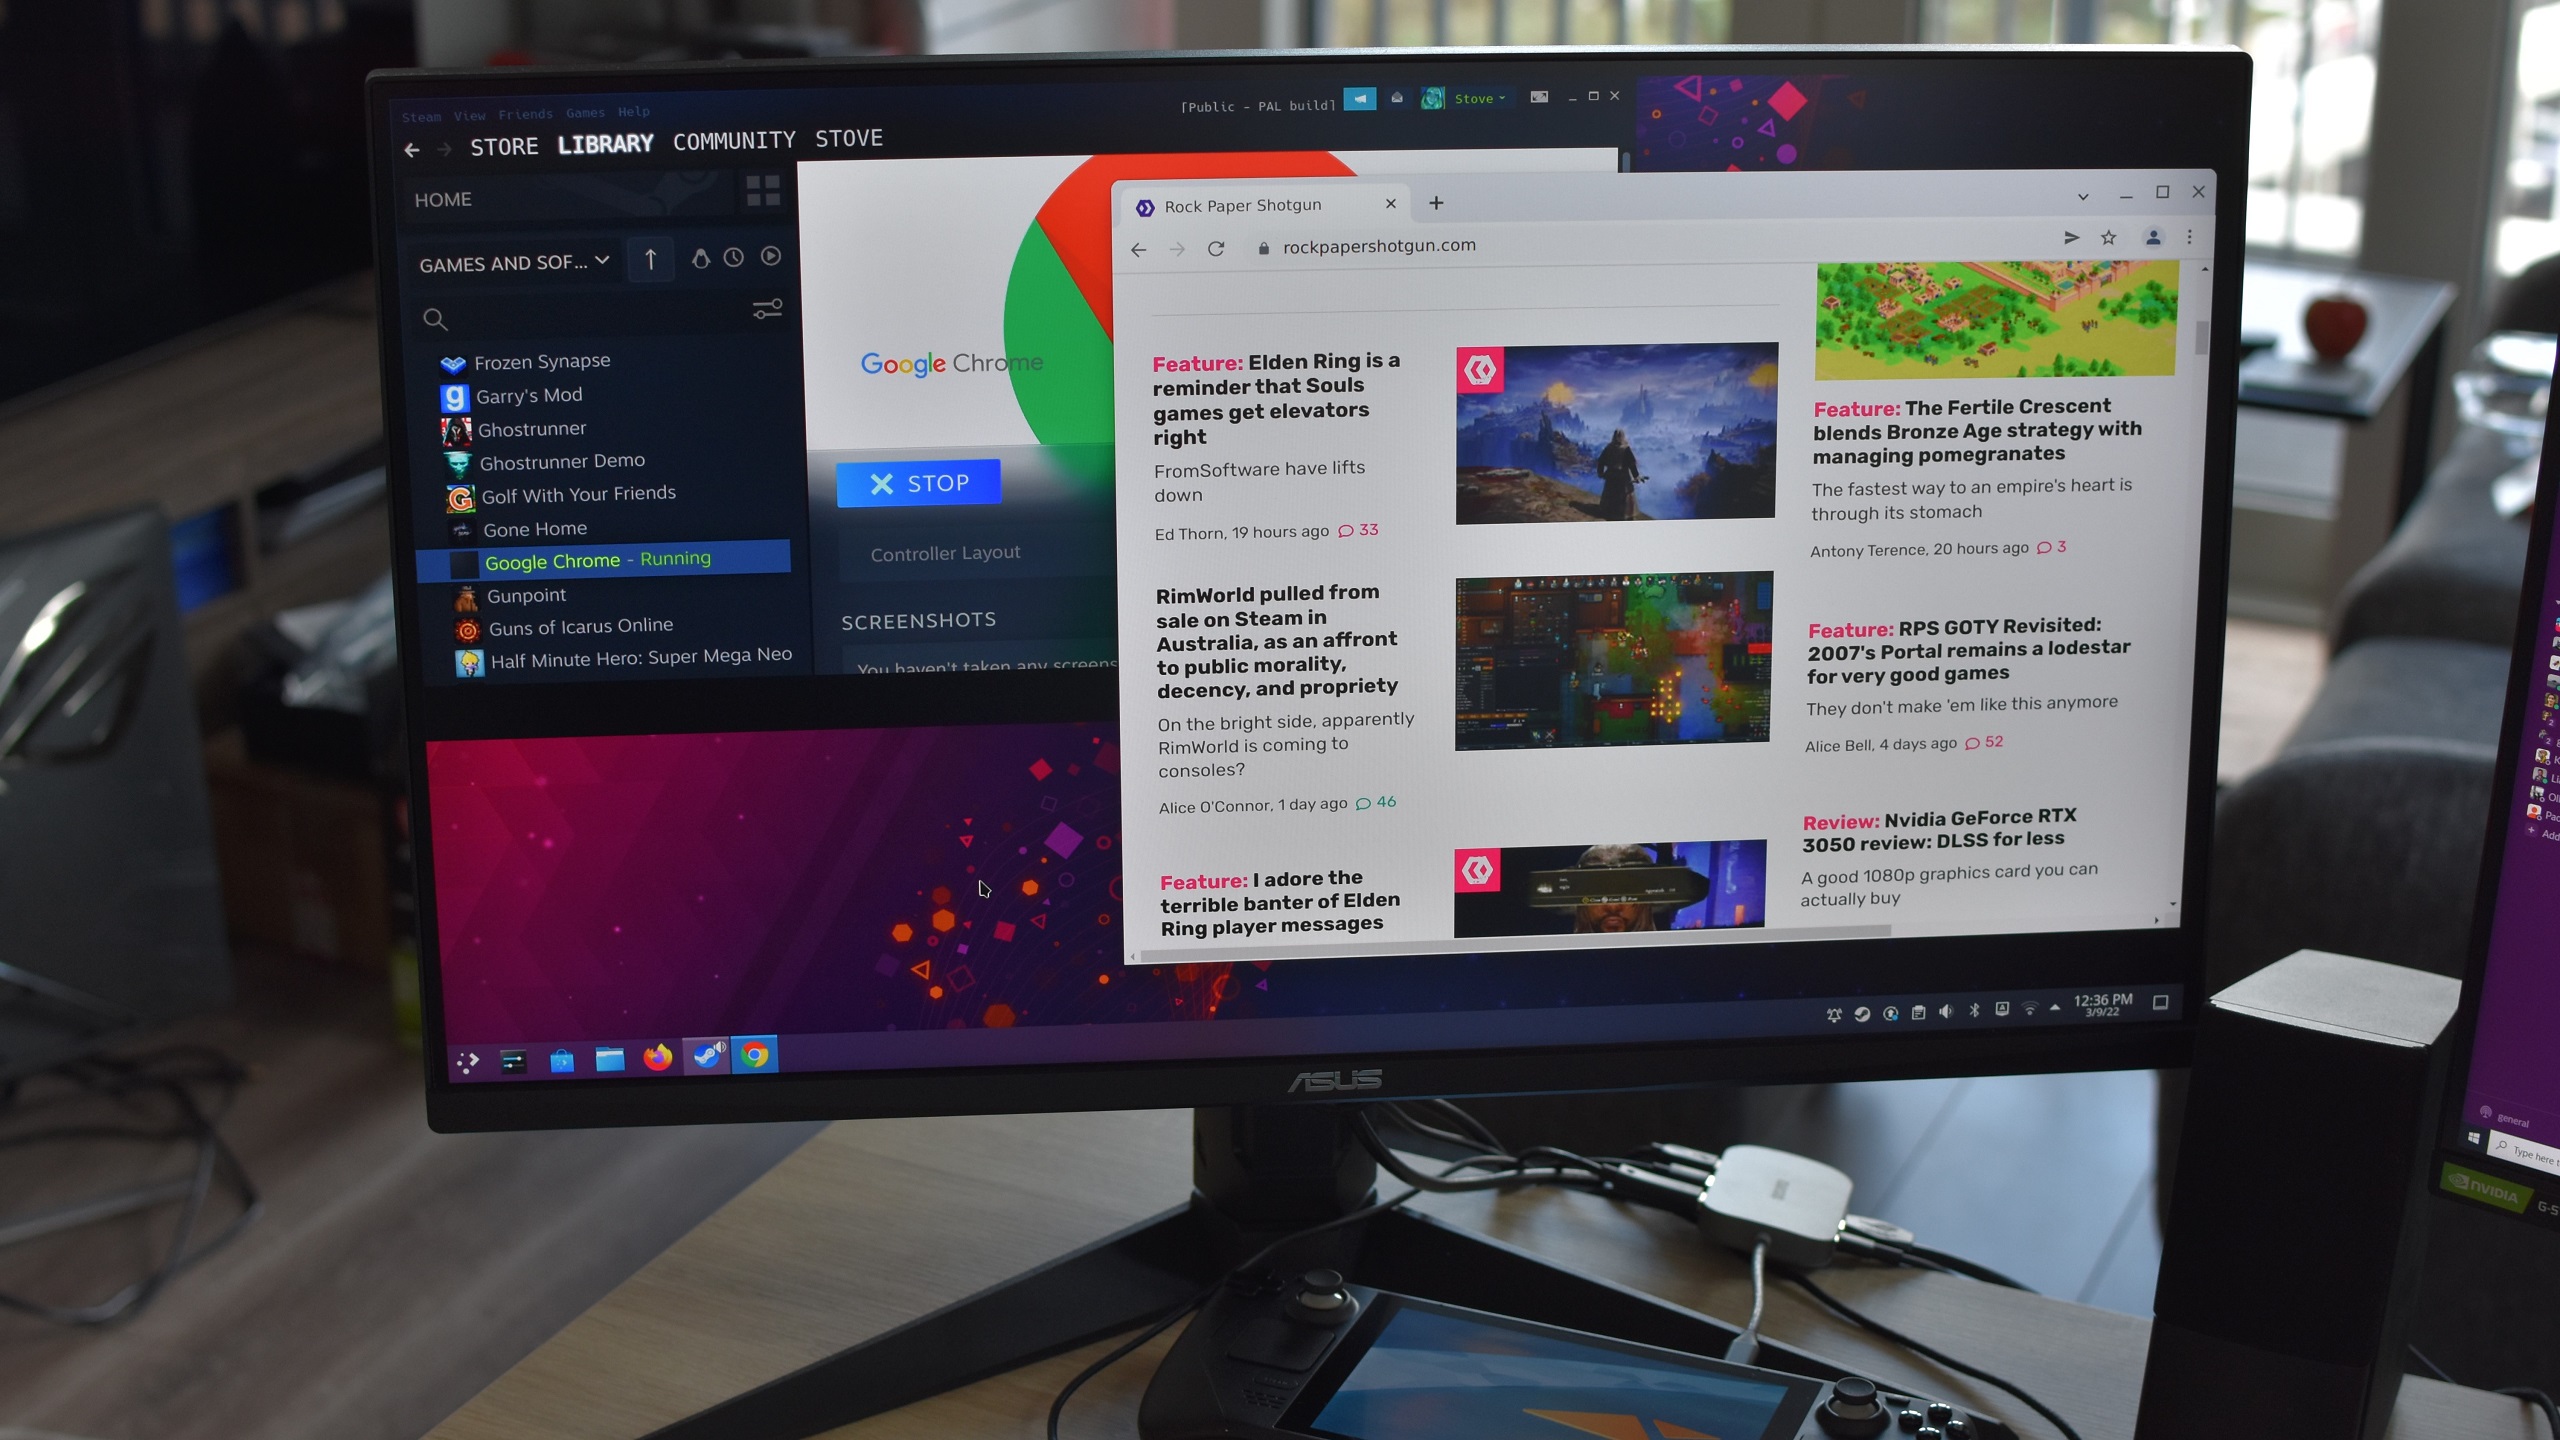This screenshot has width=2560, height=1440.
Task: Click the Chrome icon in taskbar
Action: tap(754, 1057)
